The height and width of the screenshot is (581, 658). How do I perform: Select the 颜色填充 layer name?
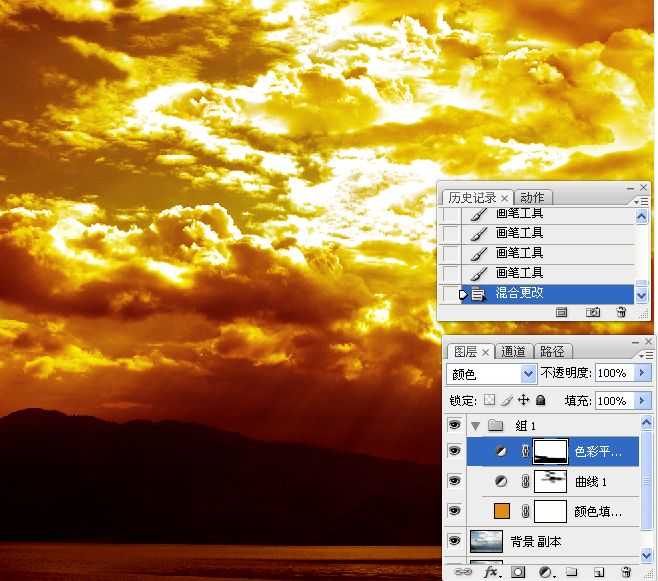[598, 511]
